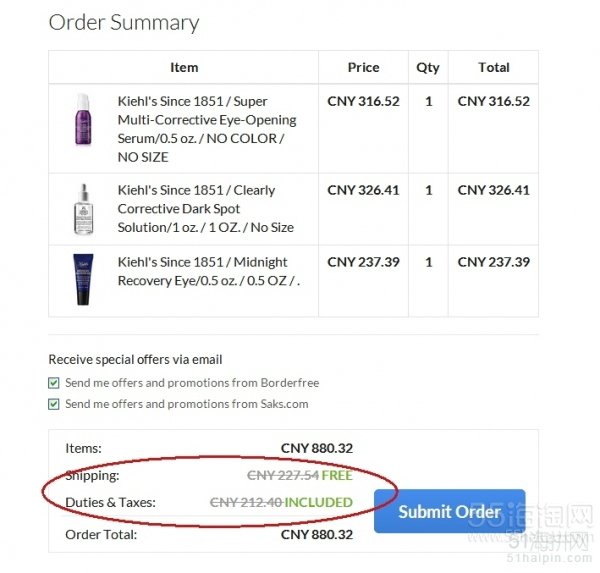The width and height of the screenshot is (600, 573).
Task: Click the Price column header
Action: point(363,67)
